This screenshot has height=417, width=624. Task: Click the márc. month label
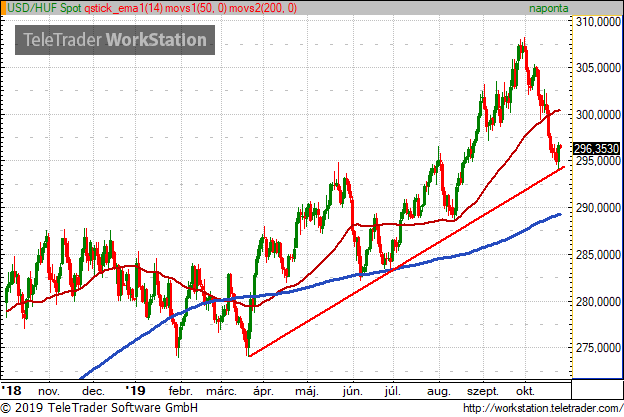222,391
